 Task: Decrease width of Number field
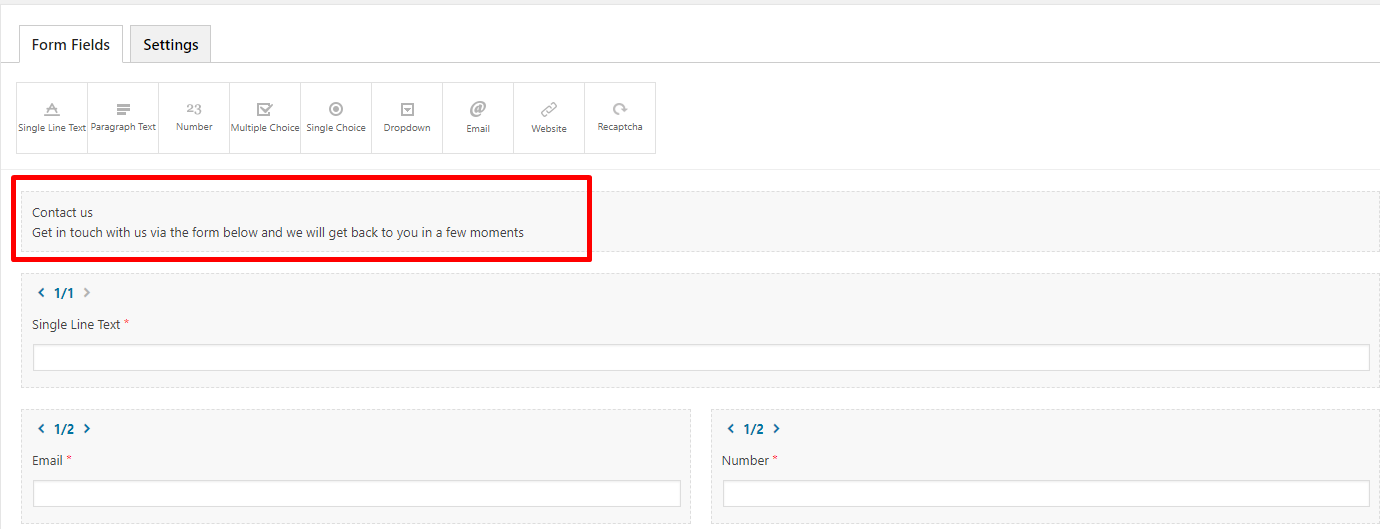point(731,429)
